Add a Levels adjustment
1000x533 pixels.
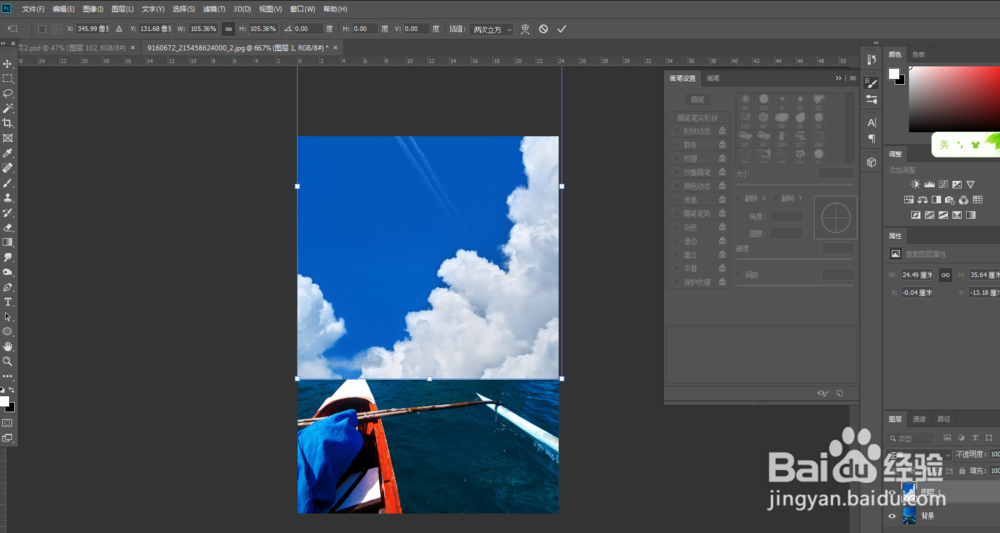[929, 184]
